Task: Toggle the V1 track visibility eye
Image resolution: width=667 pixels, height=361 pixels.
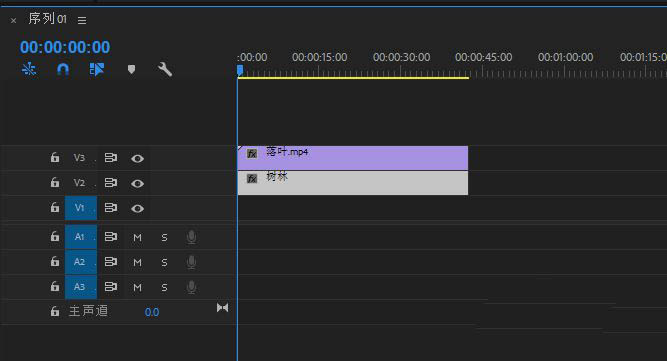Action: (x=137, y=208)
